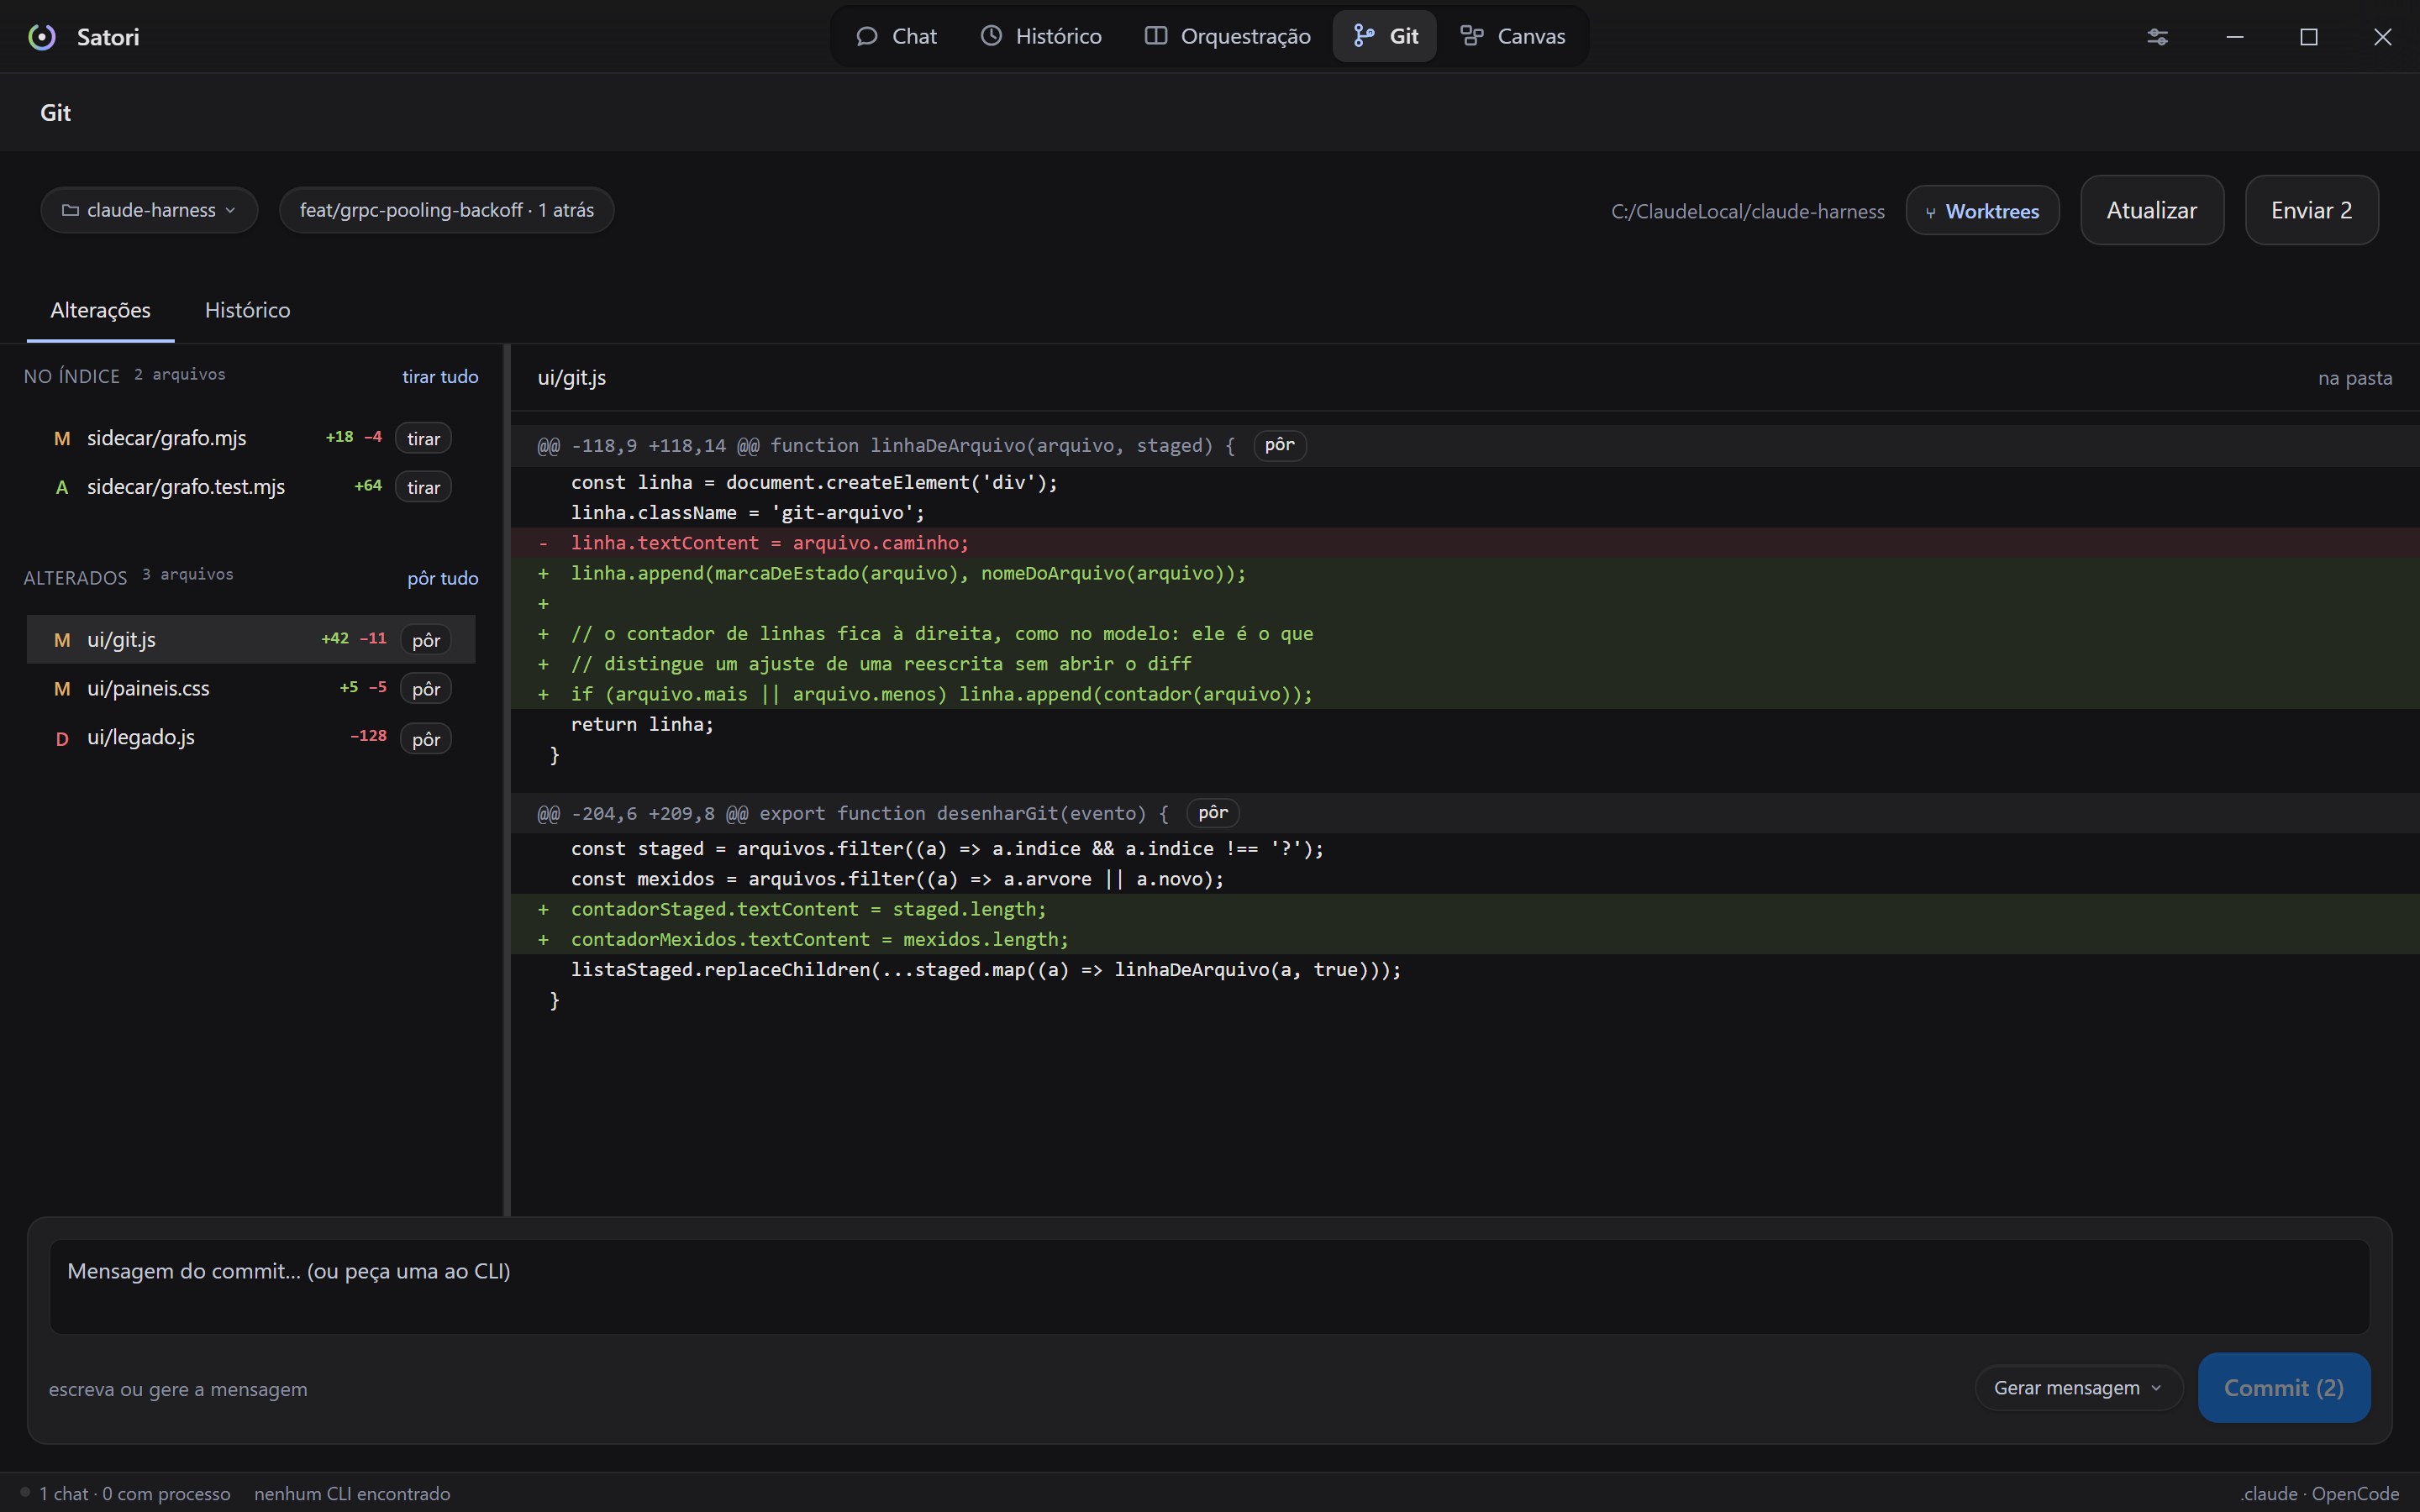Click the Commit (2) button
The image size is (2420, 1512).
[2283, 1388]
